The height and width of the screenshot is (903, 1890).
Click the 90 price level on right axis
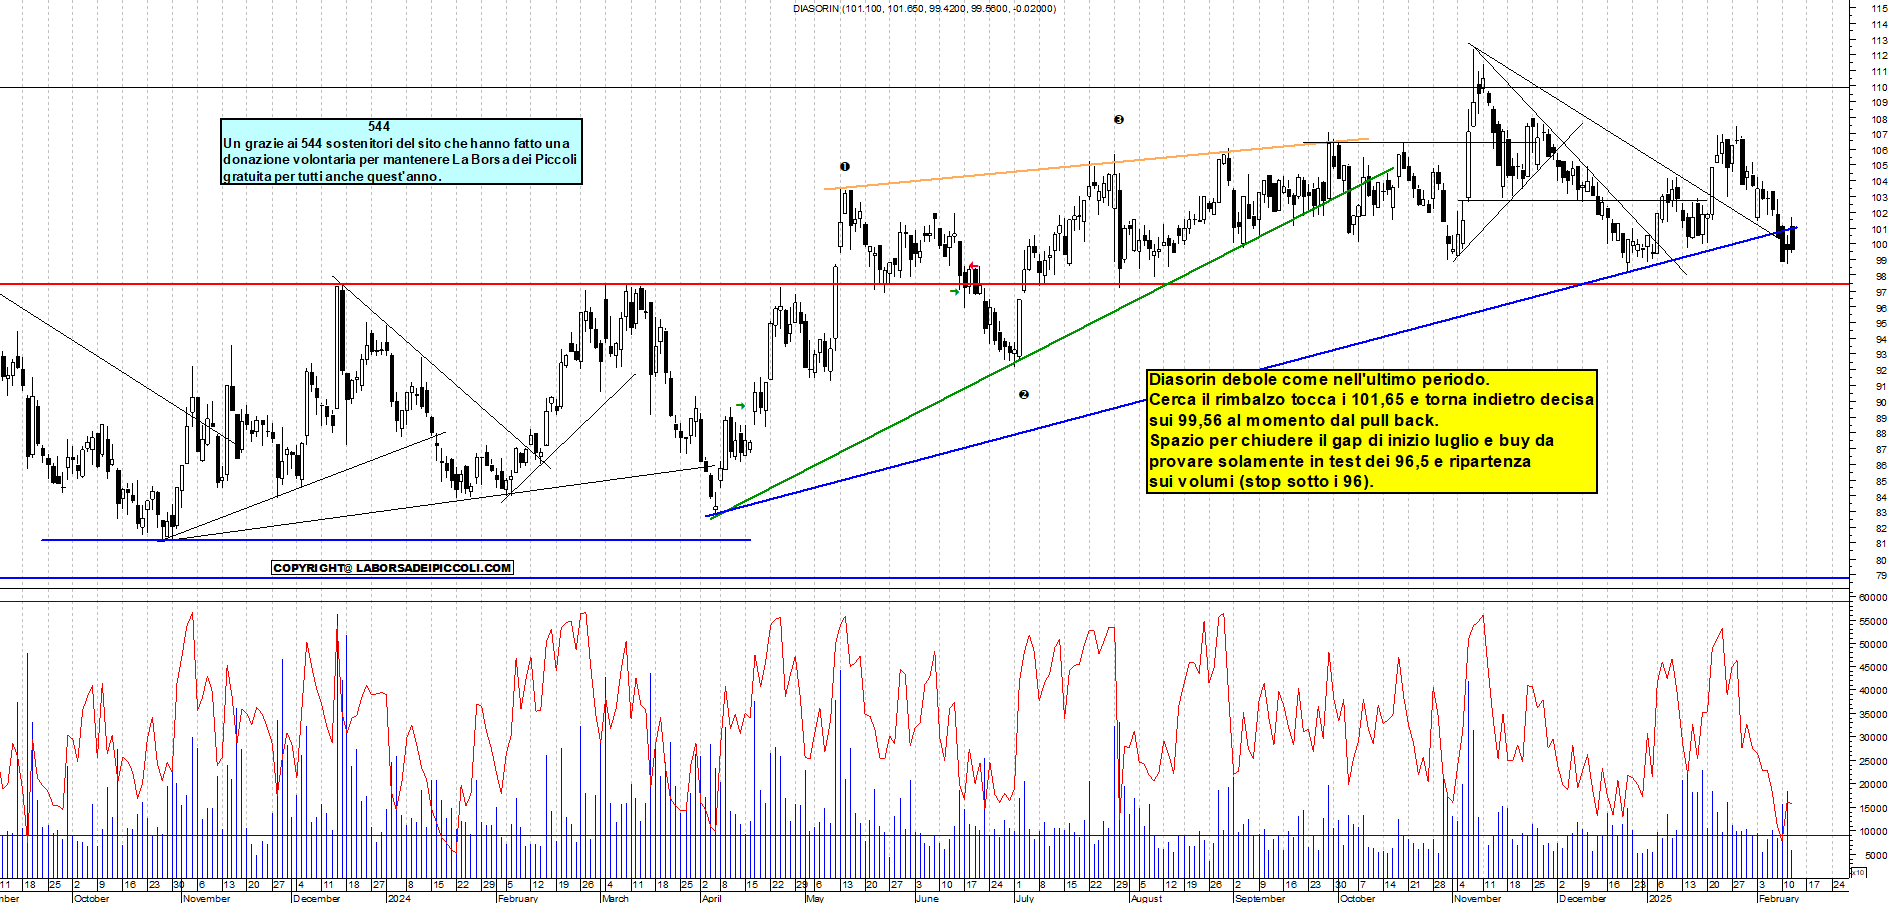[x=1881, y=402]
